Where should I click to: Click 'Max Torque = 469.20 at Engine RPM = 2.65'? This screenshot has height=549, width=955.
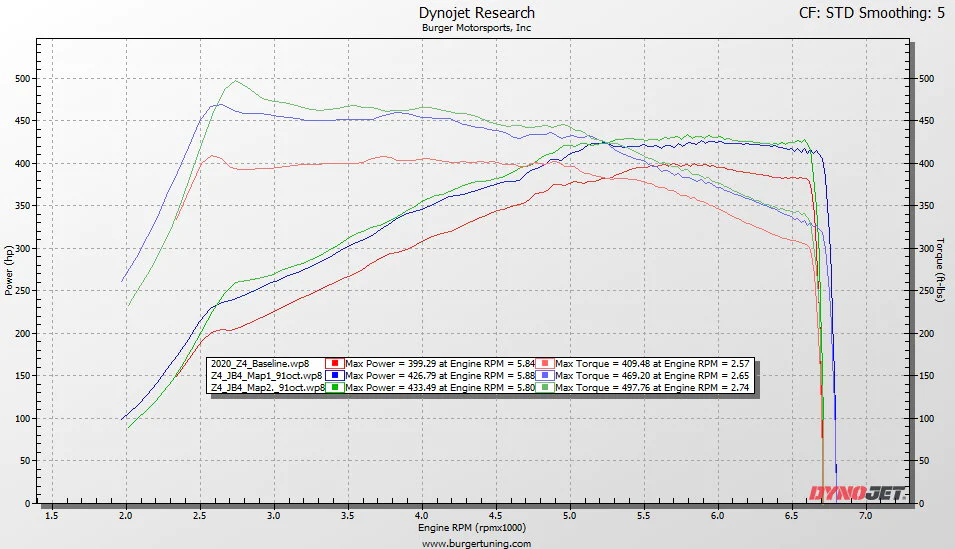652,375
